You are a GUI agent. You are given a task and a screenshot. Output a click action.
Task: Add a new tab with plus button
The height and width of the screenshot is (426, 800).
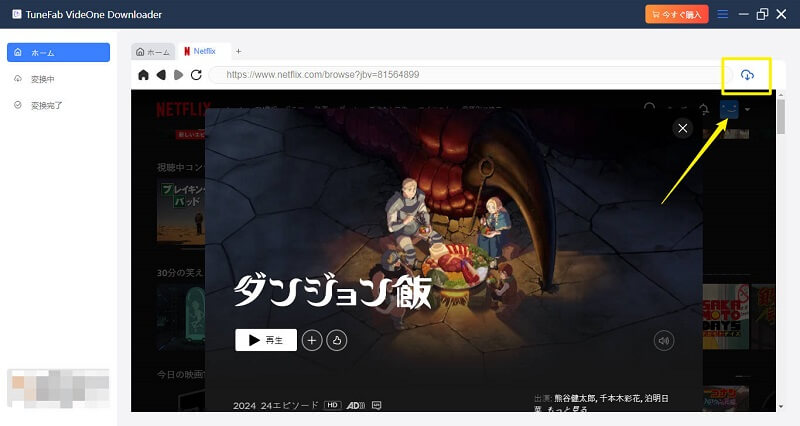pyautogui.click(x=238, y=51)
